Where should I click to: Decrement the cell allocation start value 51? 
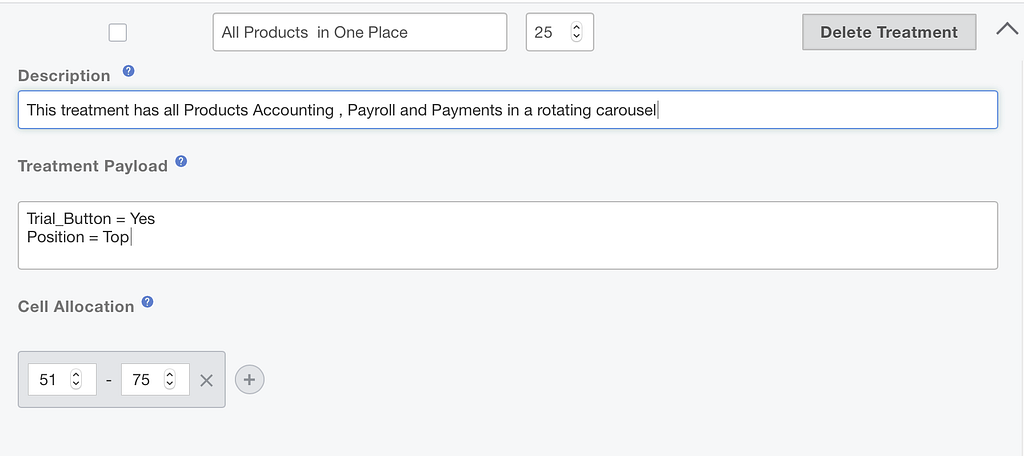pyautogui.click(x=77, y=386)
